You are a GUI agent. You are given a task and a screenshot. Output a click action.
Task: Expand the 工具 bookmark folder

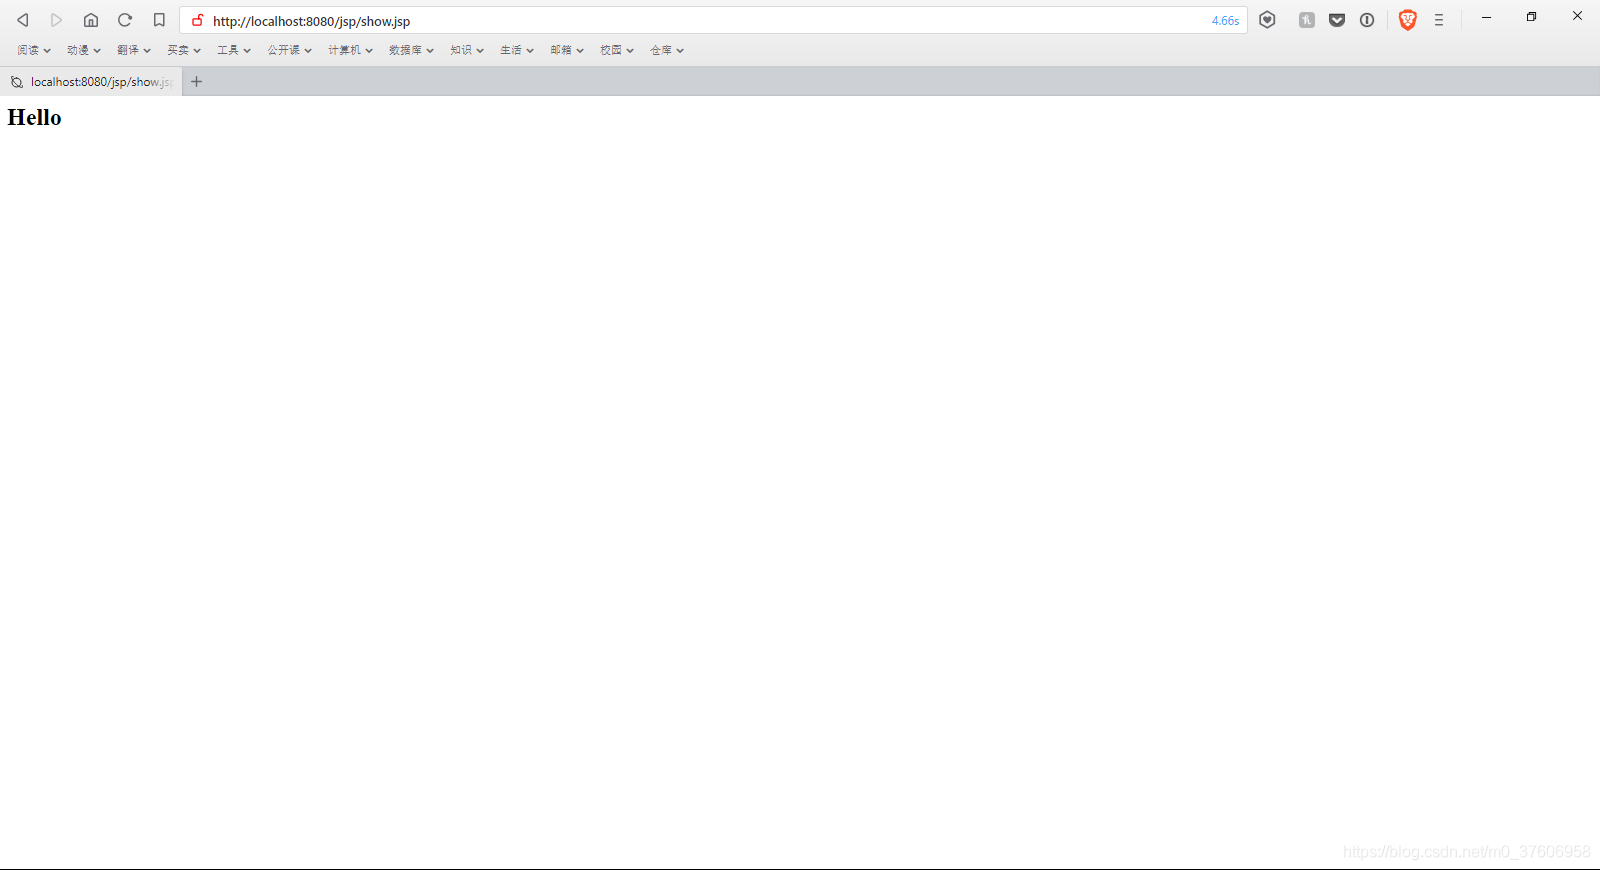tap(234, 50)
